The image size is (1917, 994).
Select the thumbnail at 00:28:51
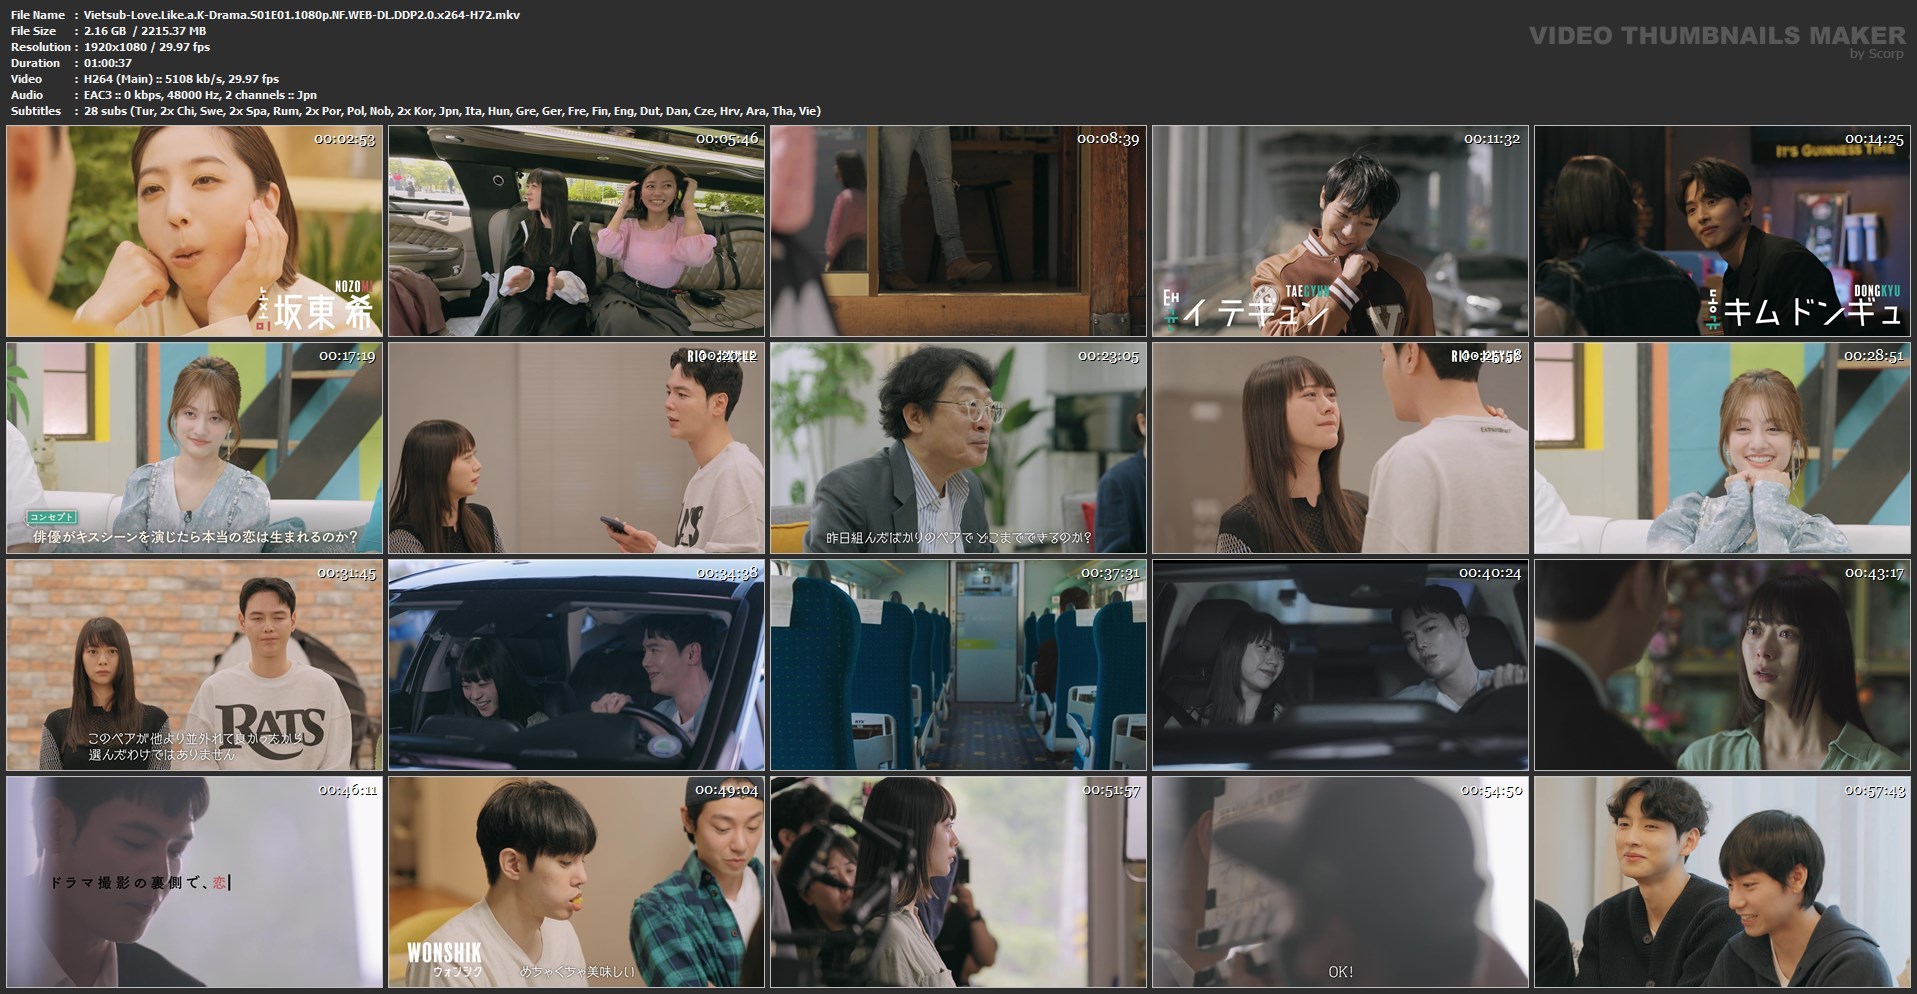[x=1722, y=448]
